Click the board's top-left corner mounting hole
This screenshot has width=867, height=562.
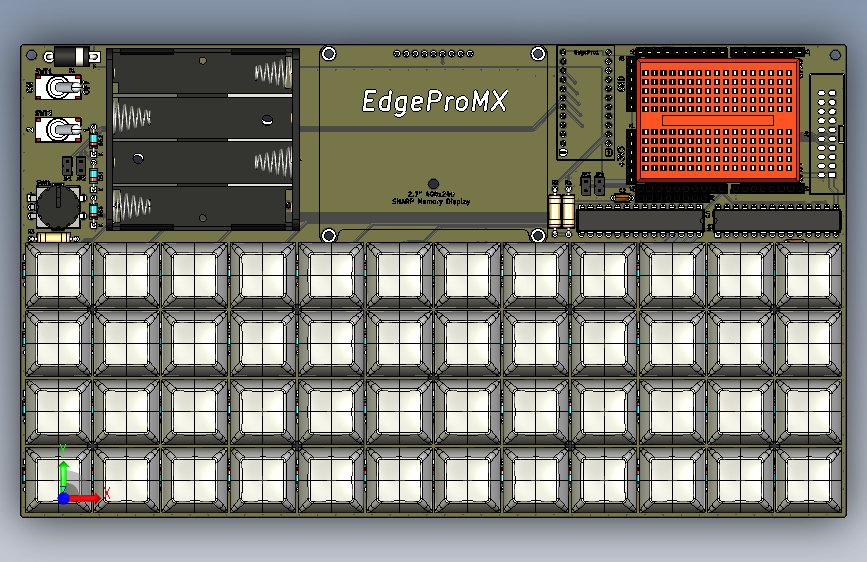[x=32, y=55]
